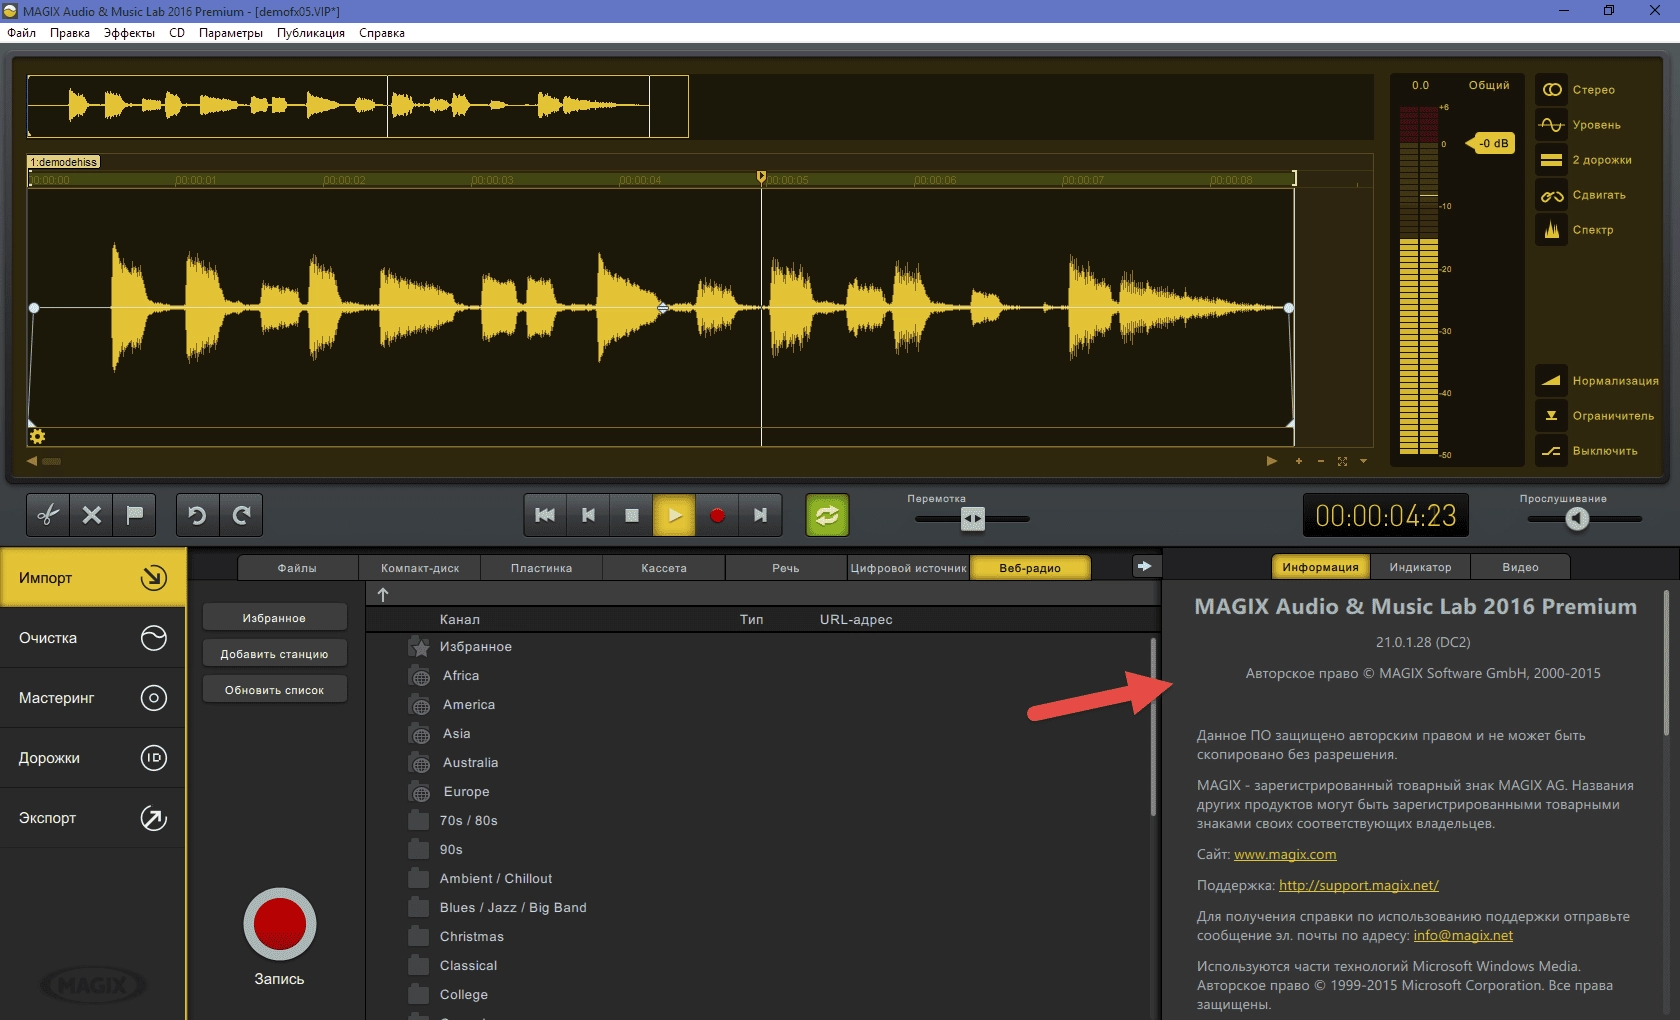Open the Публикация menu
This screenshot has height=1020, width=1680.
[311, 33]
